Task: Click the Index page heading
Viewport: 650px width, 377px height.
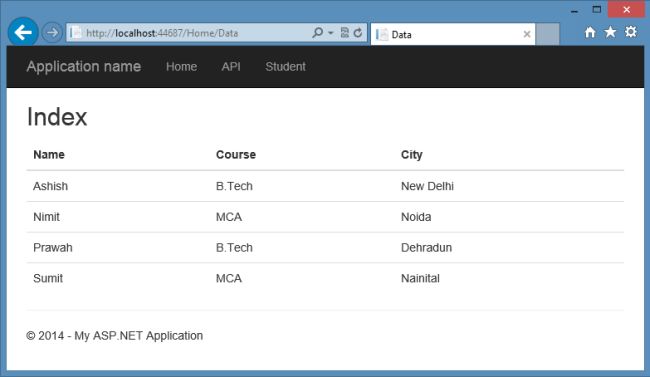Action: coord(57,117)
